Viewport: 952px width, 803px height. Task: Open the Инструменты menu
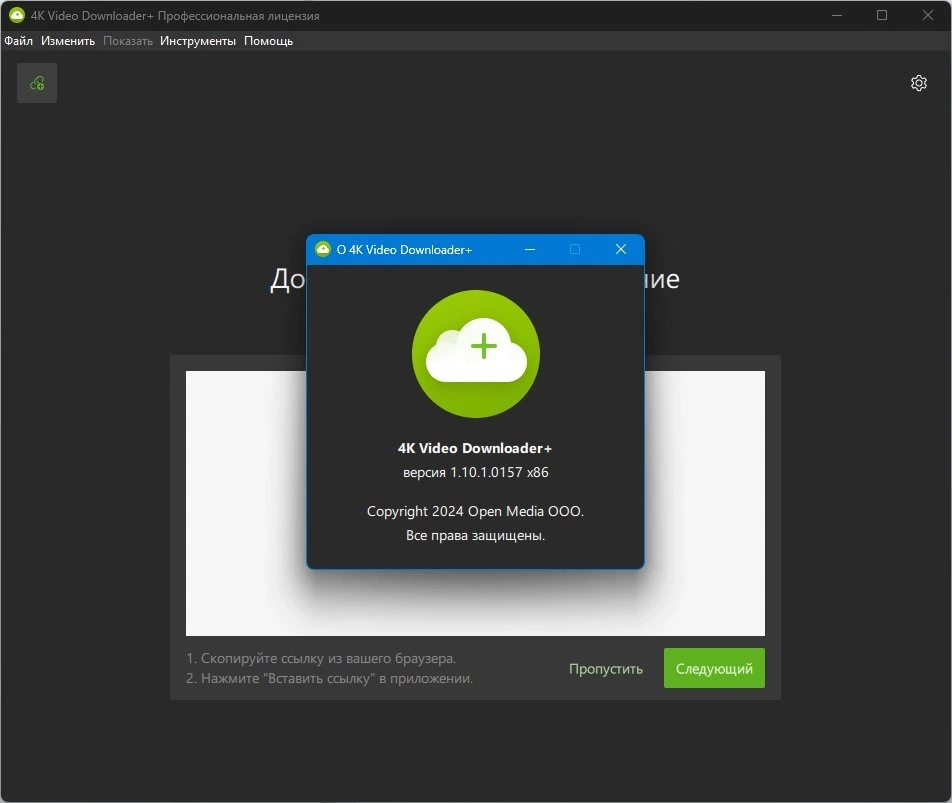coord(198,41)
